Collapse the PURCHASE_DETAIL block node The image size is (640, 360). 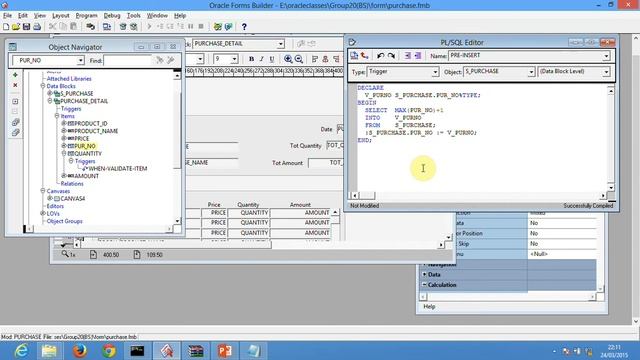click(50, 101)
